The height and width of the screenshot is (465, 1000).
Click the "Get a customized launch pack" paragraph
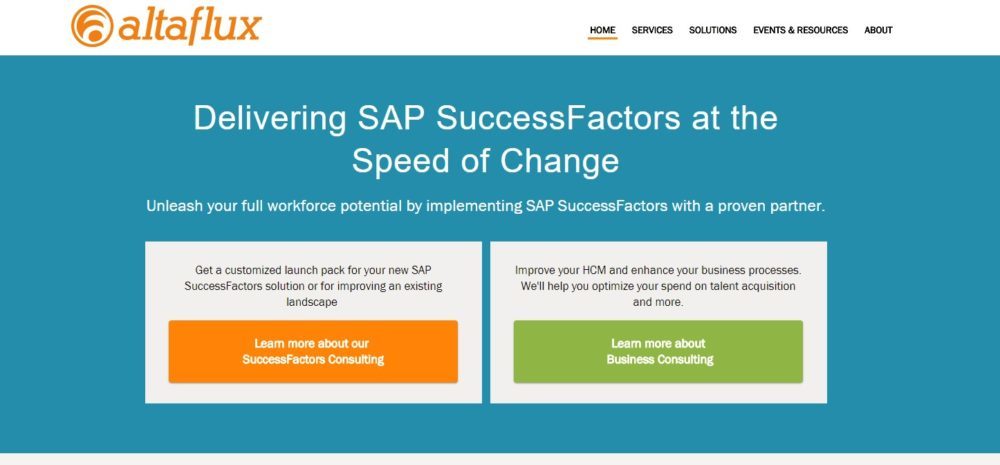[313, 286]
